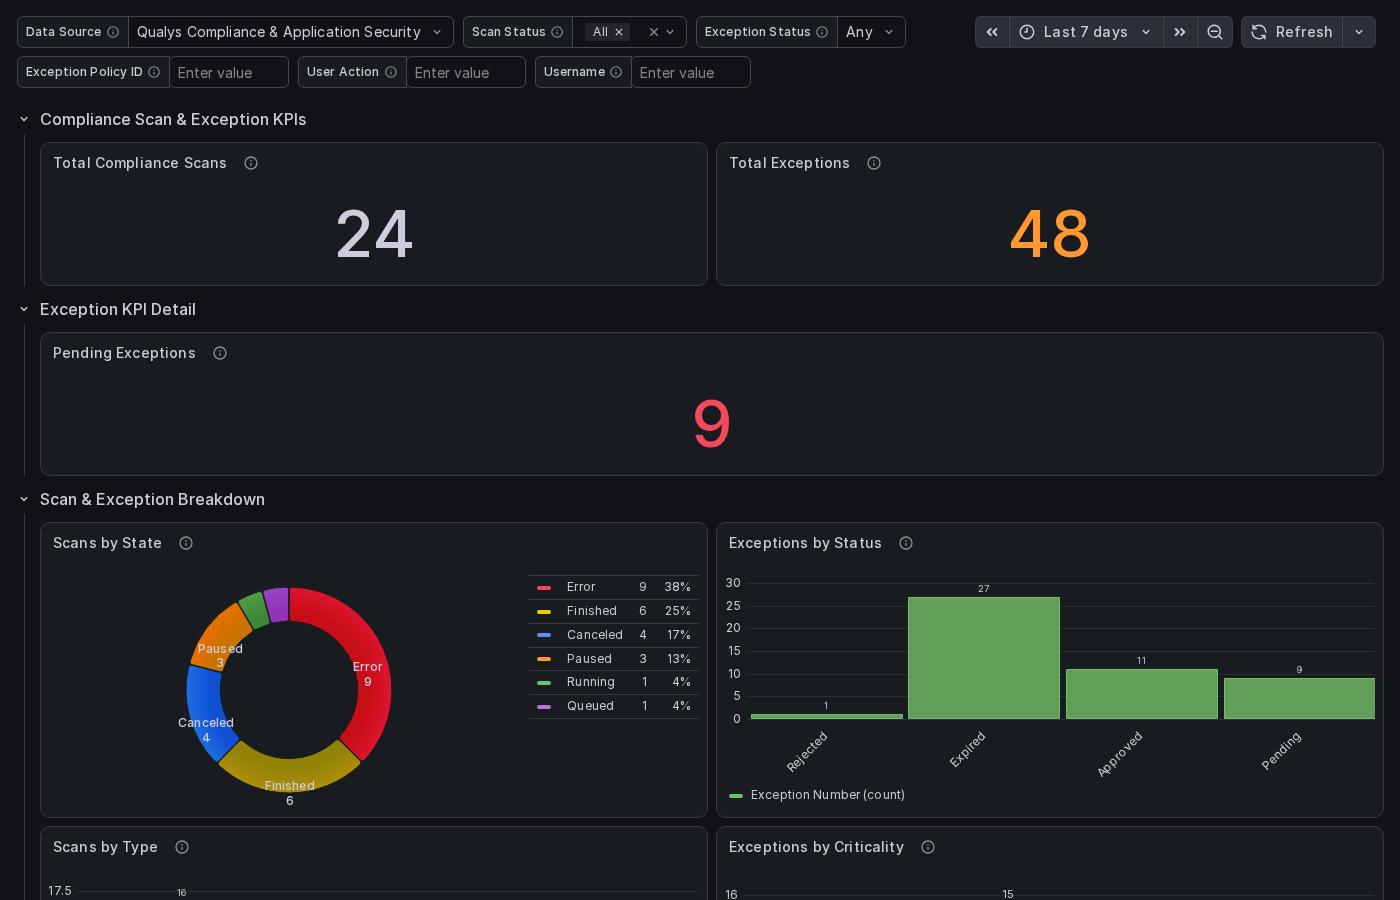Toggle Paused series in legend
The image size is (1400, 900).
[x=589, y=659]
